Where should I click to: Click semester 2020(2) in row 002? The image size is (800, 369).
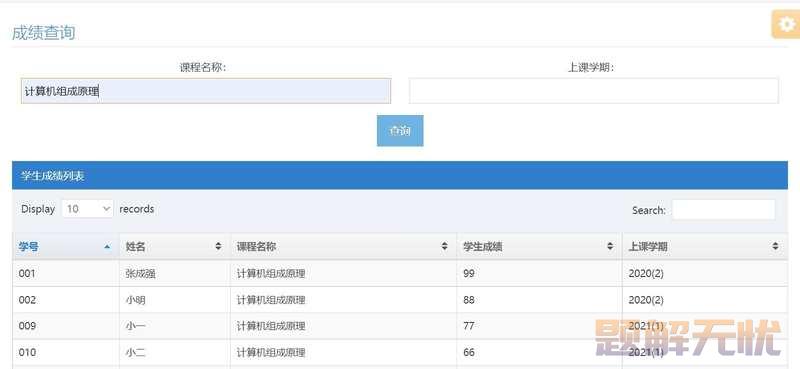coord(646,300)
